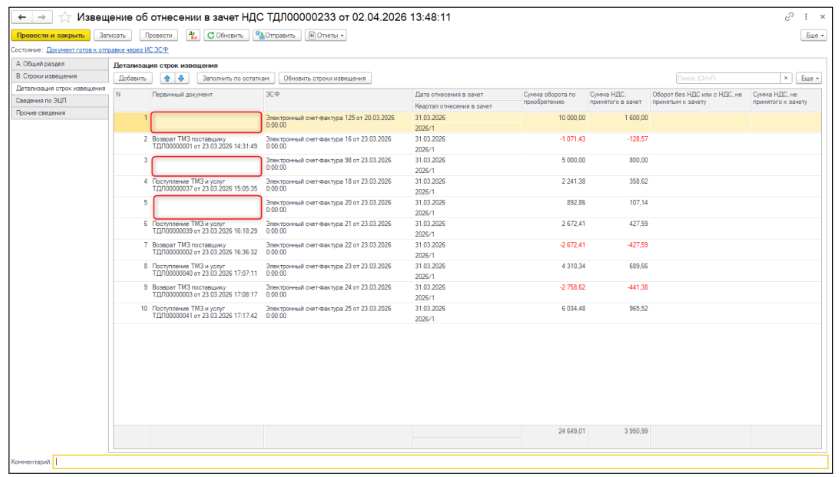840x477 pixels.
Task: Copy document link using chain icon
Action: [x=790, y=17]
